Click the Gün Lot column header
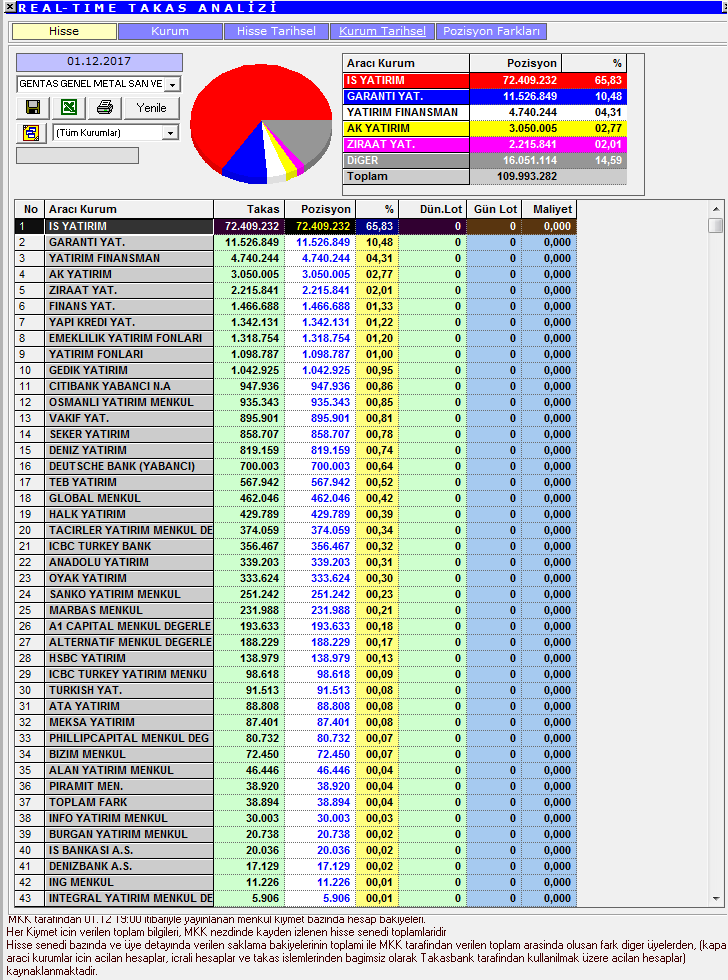Screen dimensions: 728x980 [x=494, y=209]
